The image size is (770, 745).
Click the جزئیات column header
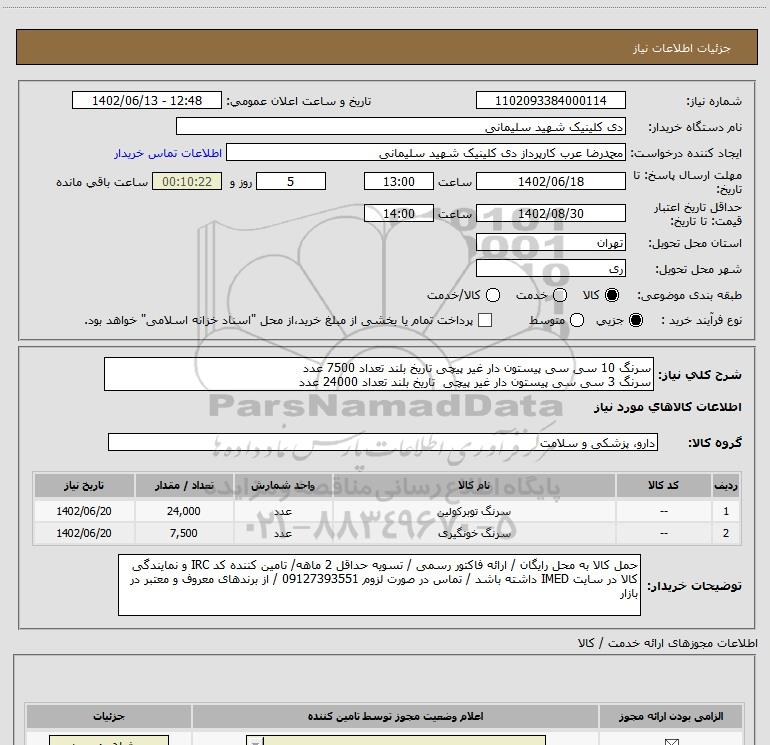click(x=110, y=717)
